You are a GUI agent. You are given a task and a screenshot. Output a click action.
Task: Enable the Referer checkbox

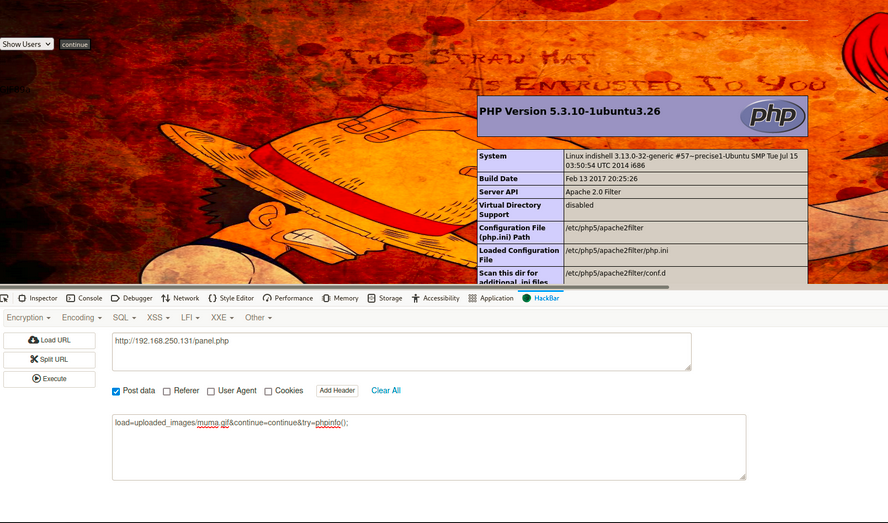166,392
